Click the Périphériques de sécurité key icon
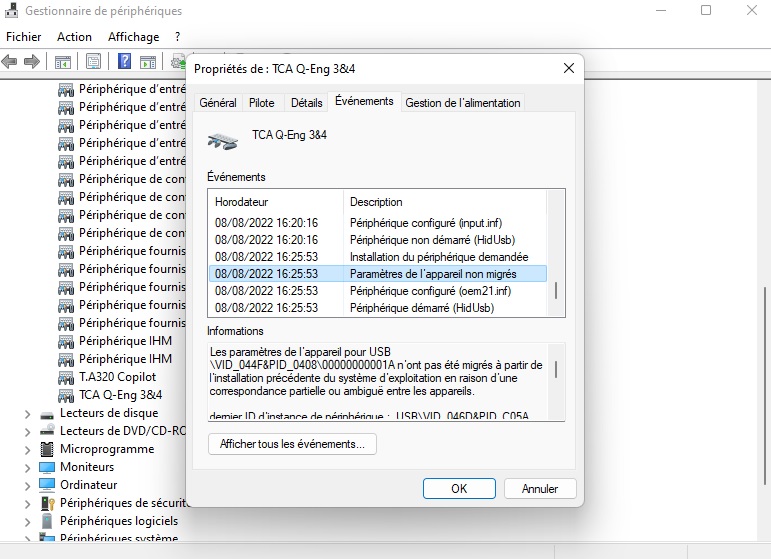Screen dimensions: 771x559 coord(47,503)
